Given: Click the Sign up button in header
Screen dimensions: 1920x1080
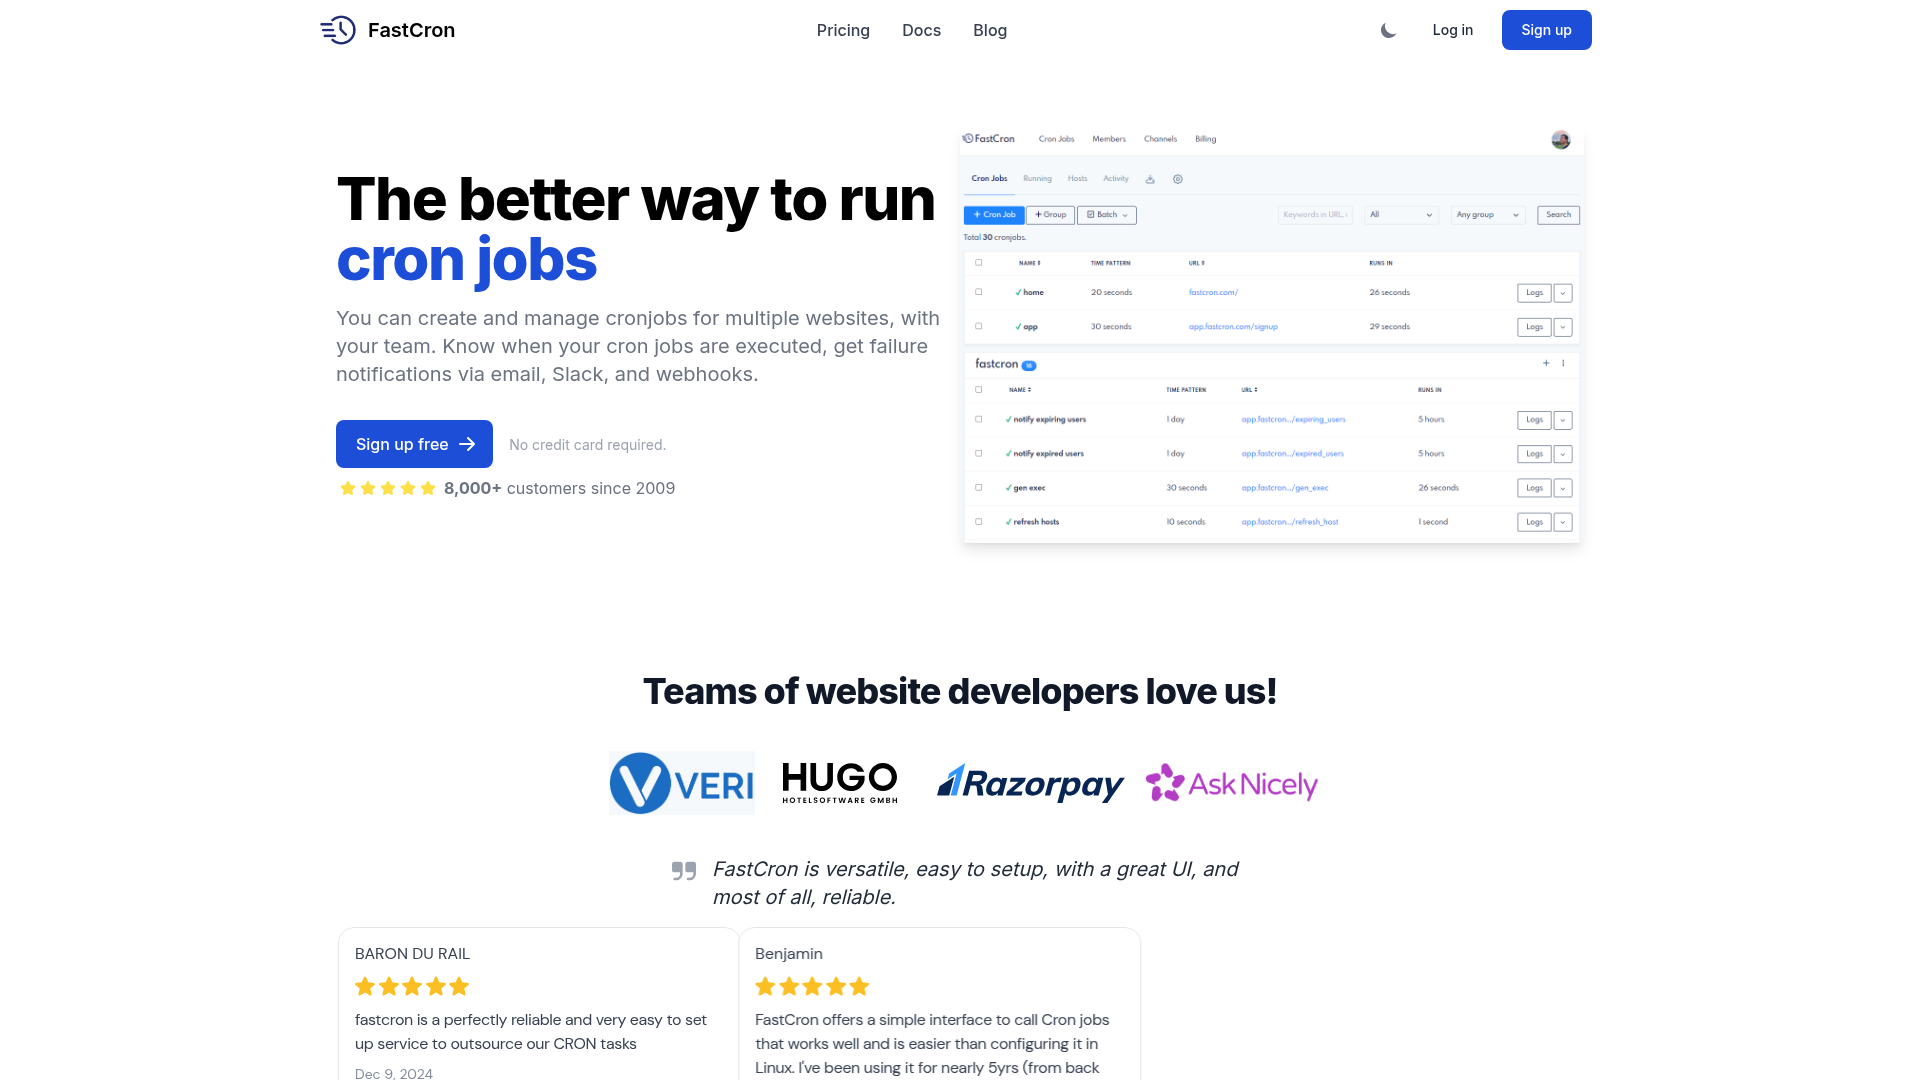Looking at the screenshot, I should click(1546, 30).
